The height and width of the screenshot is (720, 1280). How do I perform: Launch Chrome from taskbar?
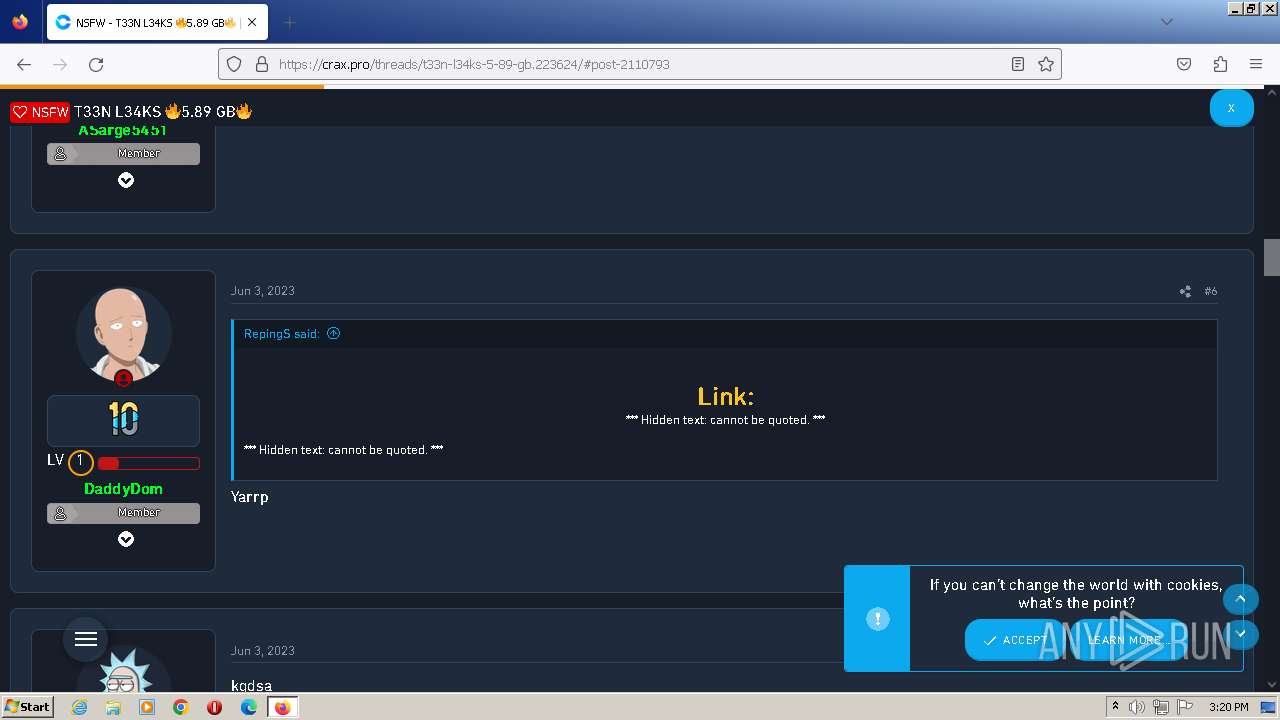point(181,707)
